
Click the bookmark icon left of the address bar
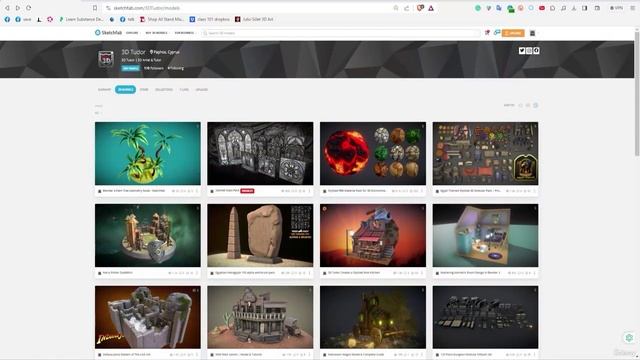coord(95,8)
